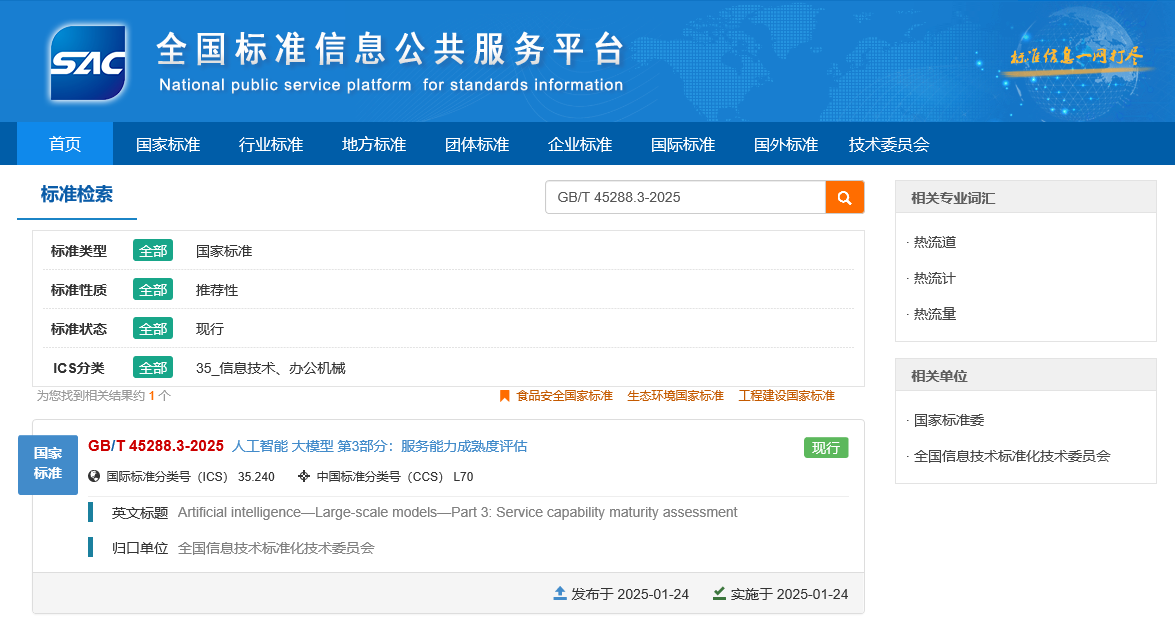Viewport: 1175px width, 625px height.
Task: Select 全部 for ICS分类 filter
Action: coord(153,367)
